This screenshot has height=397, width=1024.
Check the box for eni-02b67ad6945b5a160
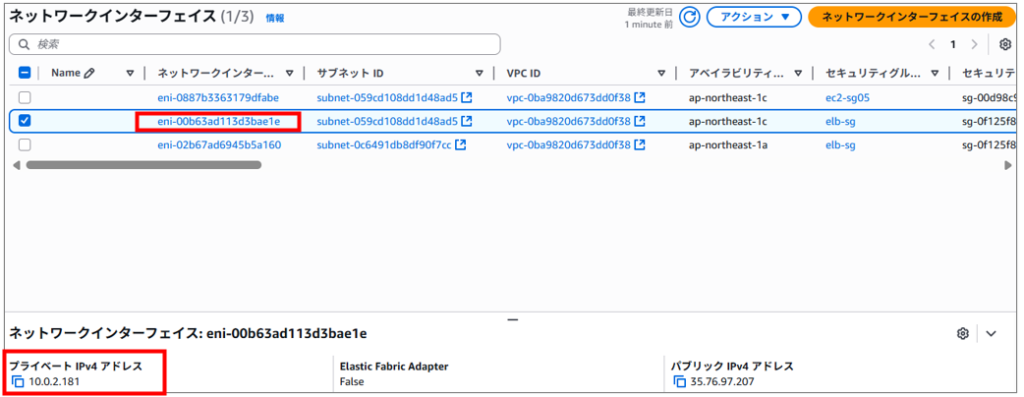coord(24,145)
